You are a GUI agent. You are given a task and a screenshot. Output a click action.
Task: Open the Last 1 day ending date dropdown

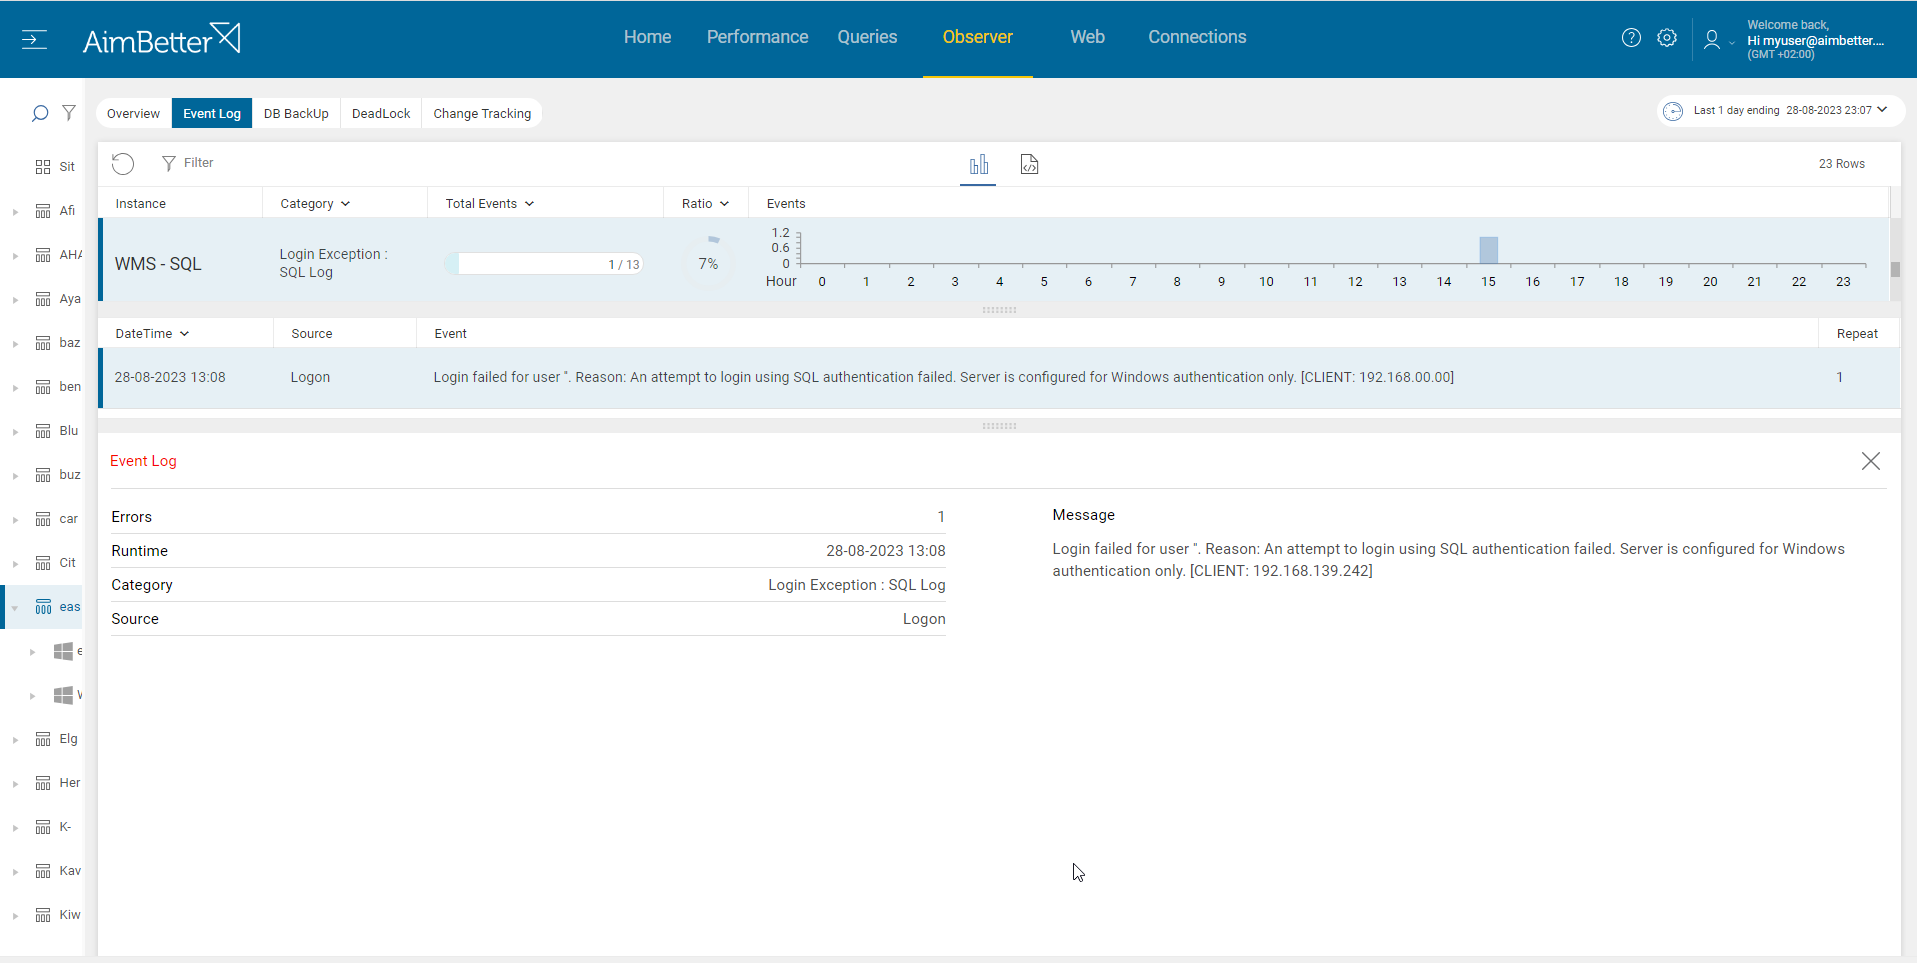click(x=1882, y=110)
